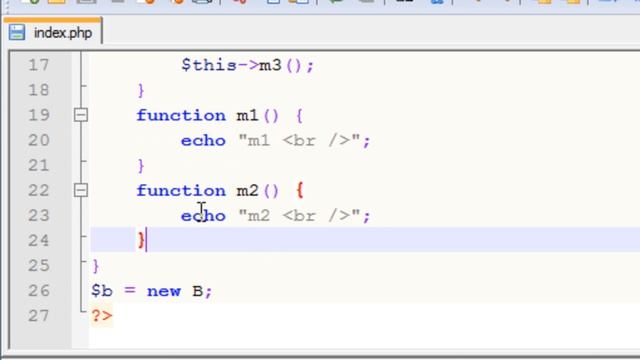This screenshot has width=640, height=360.
Task: Click the closing brace on line 25
Action: pyautogui.click(x=96, y=266)
